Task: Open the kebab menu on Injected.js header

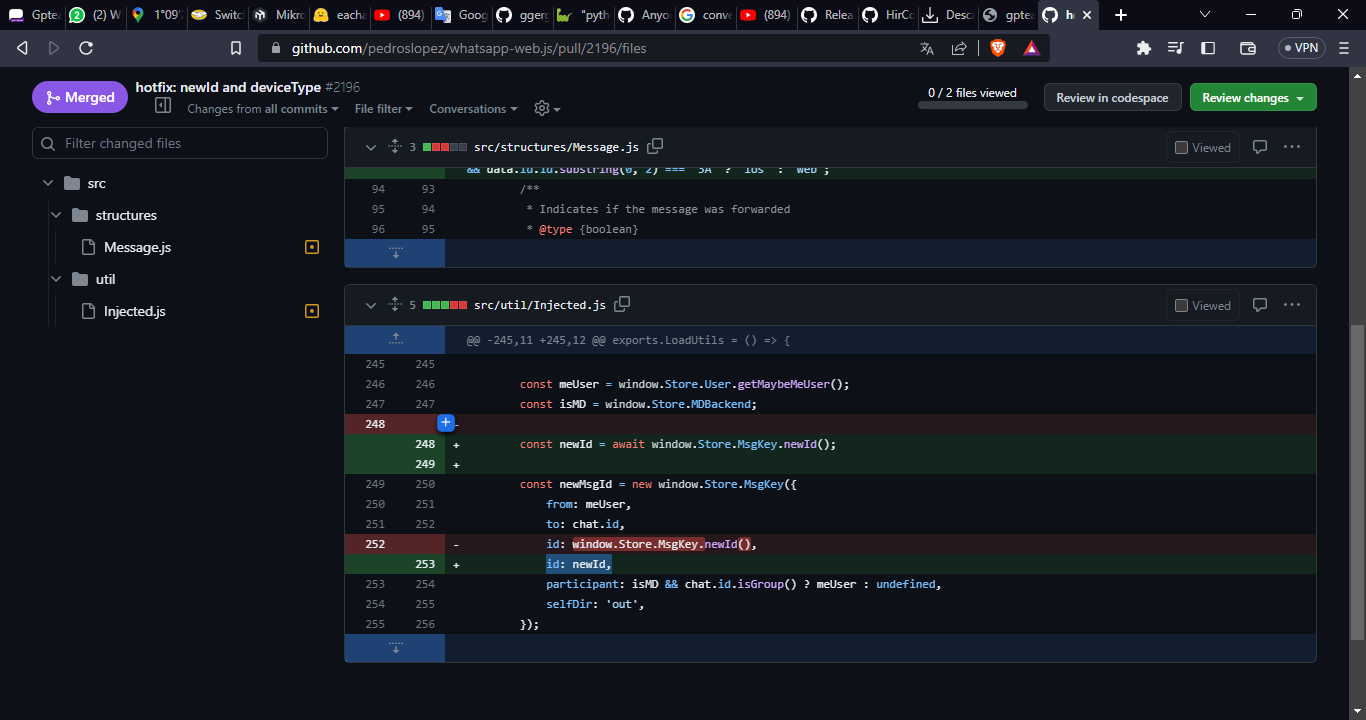Action: (x=1292, y=305)
